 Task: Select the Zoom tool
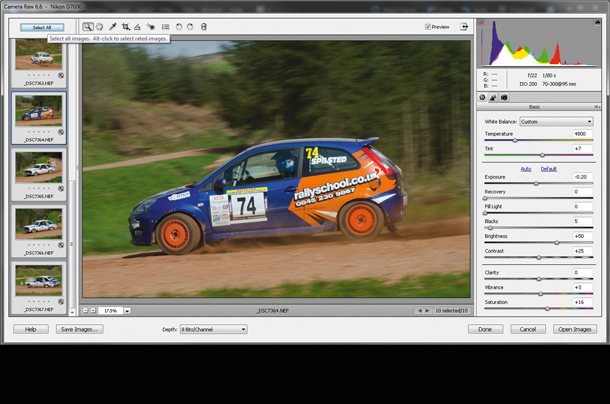click(x=88, y=27)
